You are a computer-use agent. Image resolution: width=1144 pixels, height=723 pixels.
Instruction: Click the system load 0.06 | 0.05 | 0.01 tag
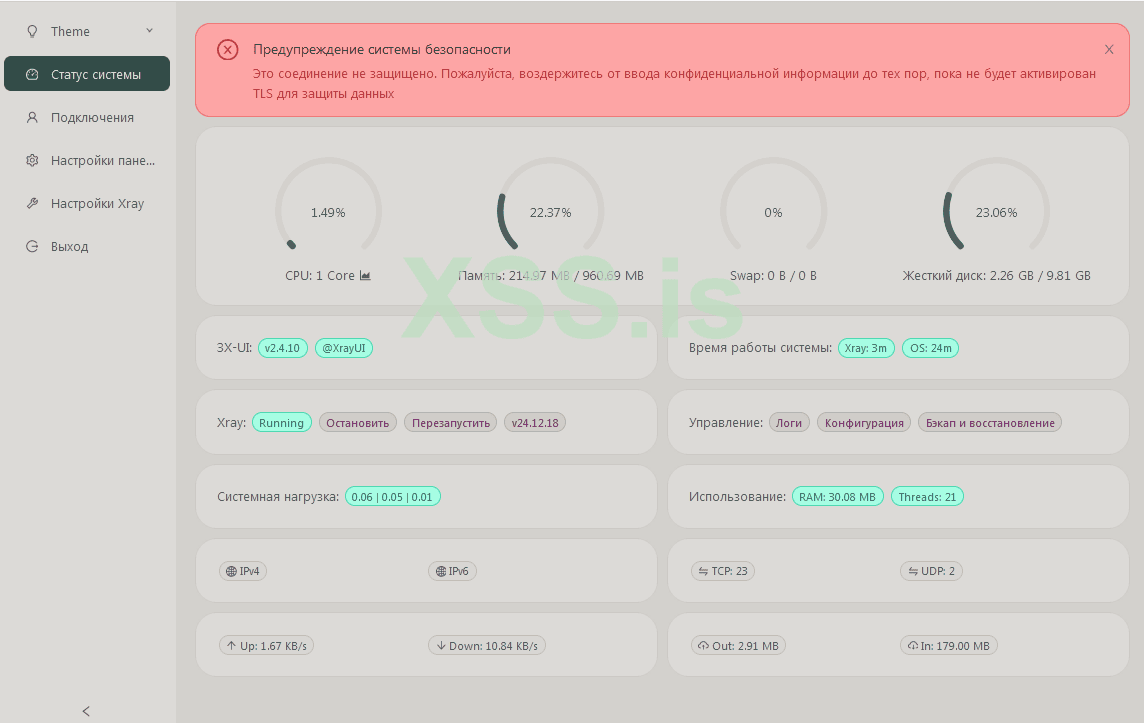[393, 497]
